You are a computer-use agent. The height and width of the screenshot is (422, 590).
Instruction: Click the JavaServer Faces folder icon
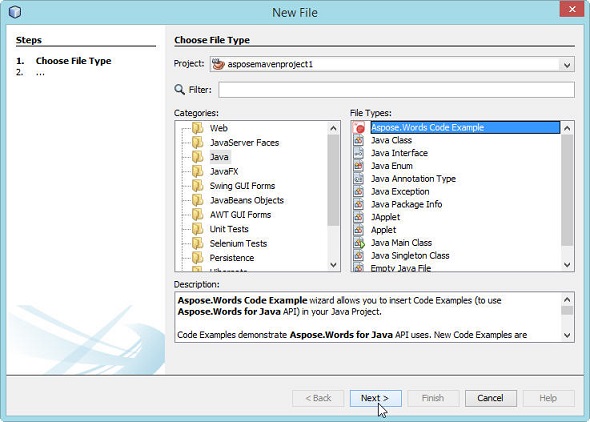[x=198, y=143]
